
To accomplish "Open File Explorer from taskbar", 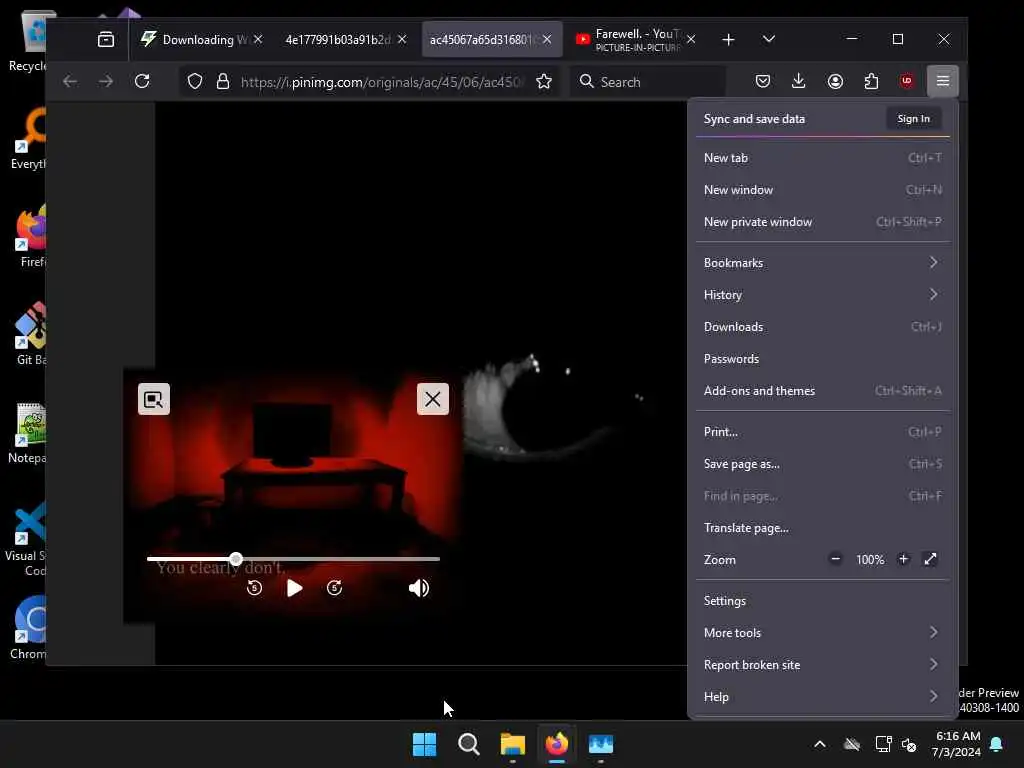I will 513,744.
